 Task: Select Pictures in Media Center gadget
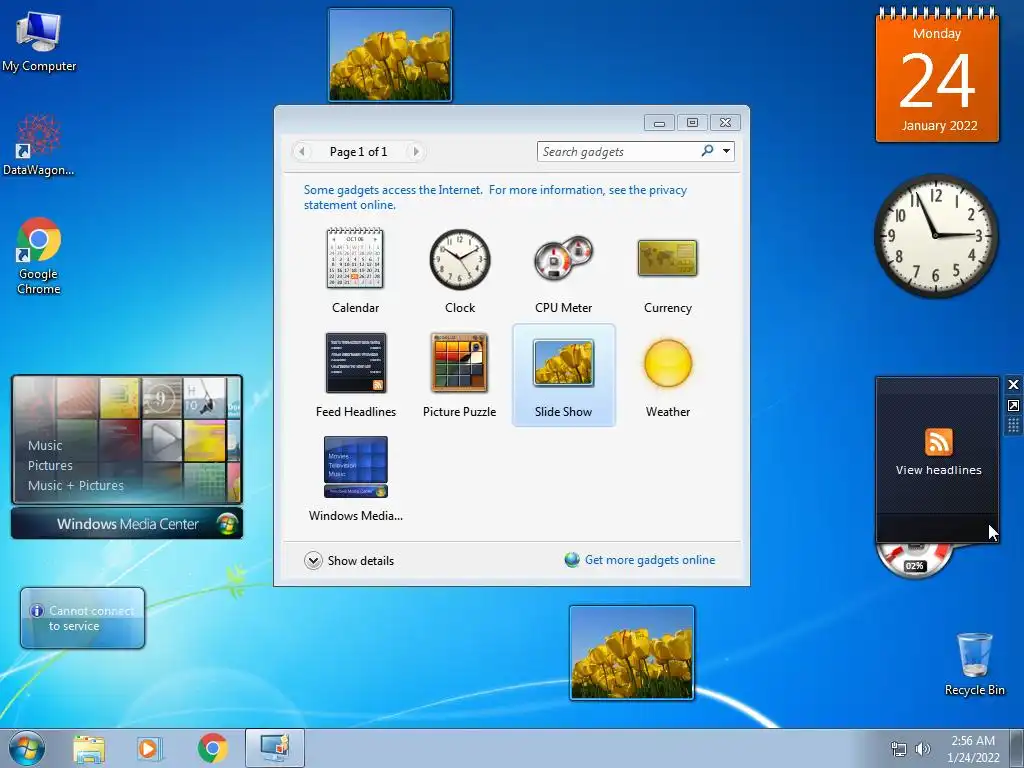point(50,466)
